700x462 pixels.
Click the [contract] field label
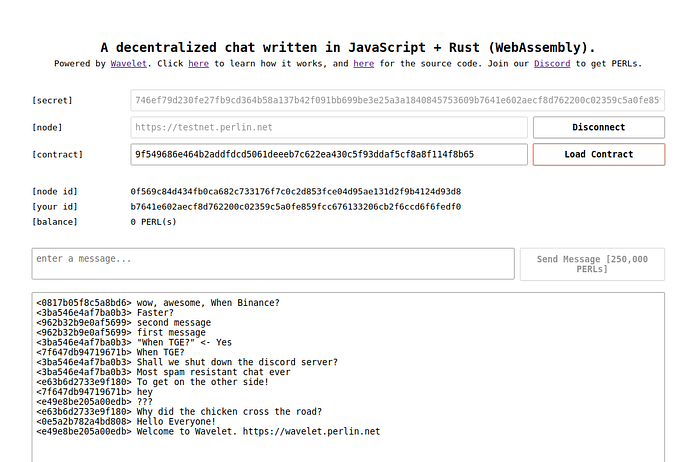tap(57, 155)
